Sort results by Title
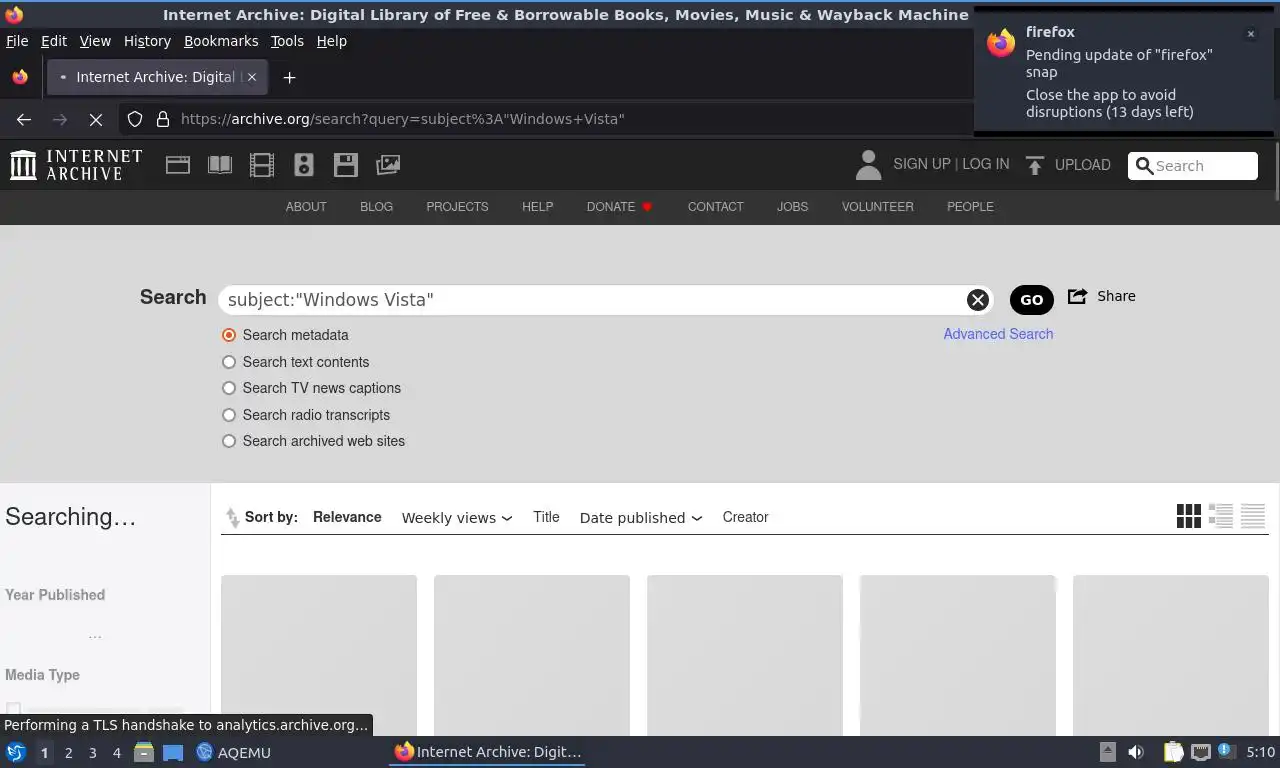The height and width of the screenshot is (768, 1280). click(546, 517)
